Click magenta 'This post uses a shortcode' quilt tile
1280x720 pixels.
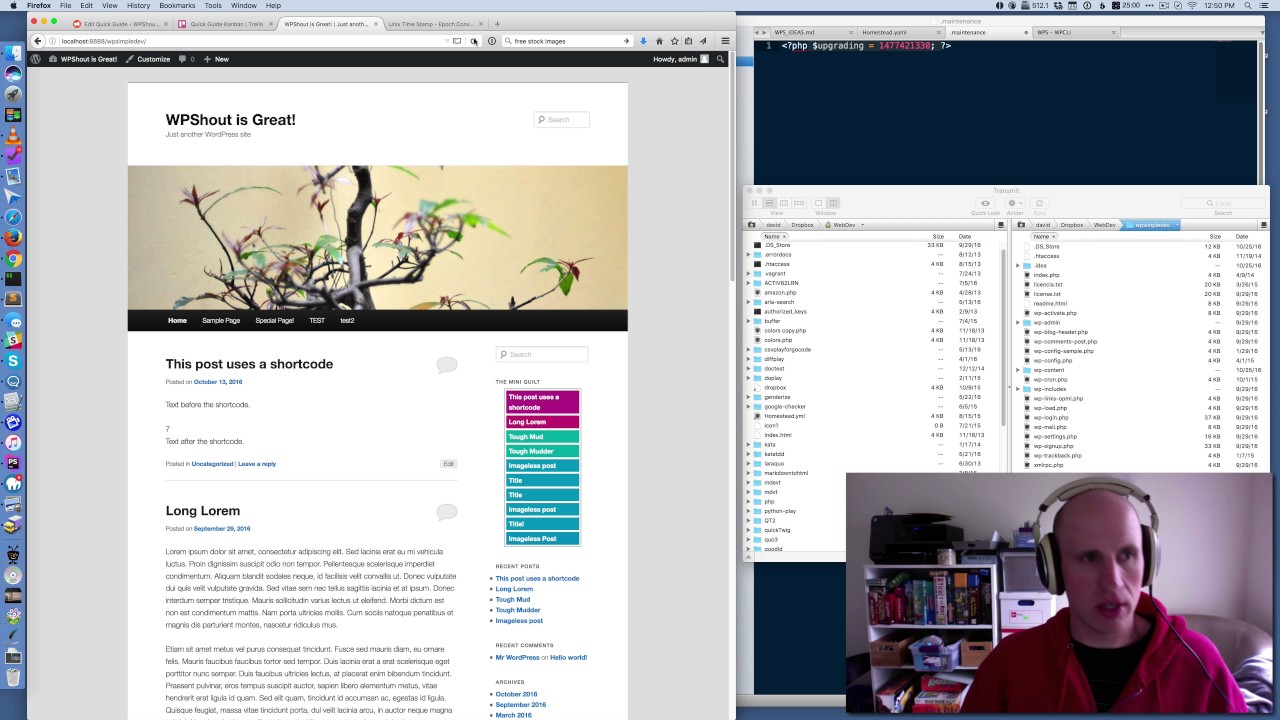click(542, 402)
